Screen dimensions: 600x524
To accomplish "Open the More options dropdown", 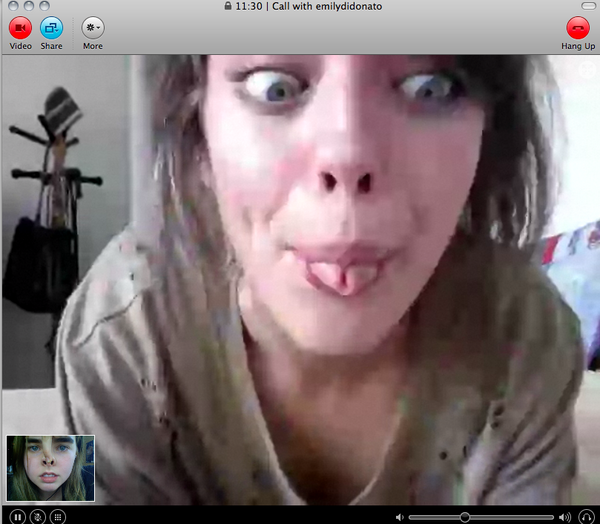I will pyautogui.click(x=92, y=27).
